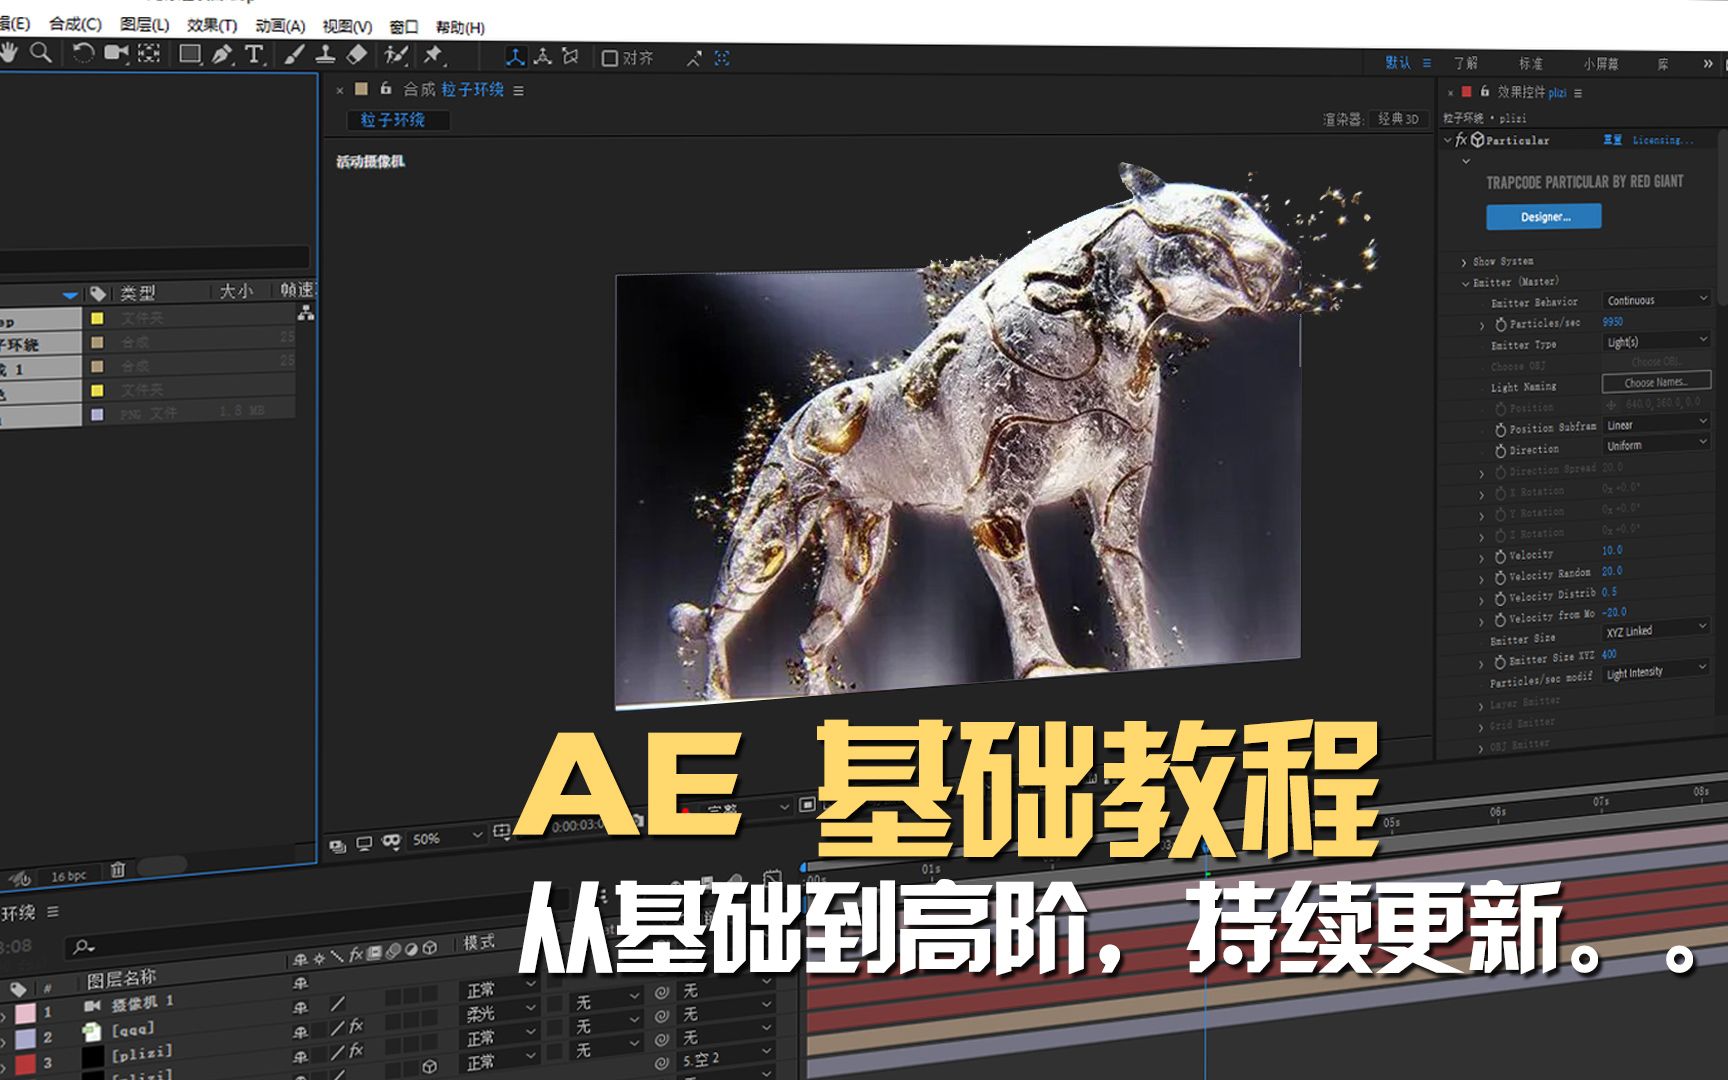Click the always preview icon left of monitor
This screenshot has height=1080, width=1728.
click(x=337, y=846)
